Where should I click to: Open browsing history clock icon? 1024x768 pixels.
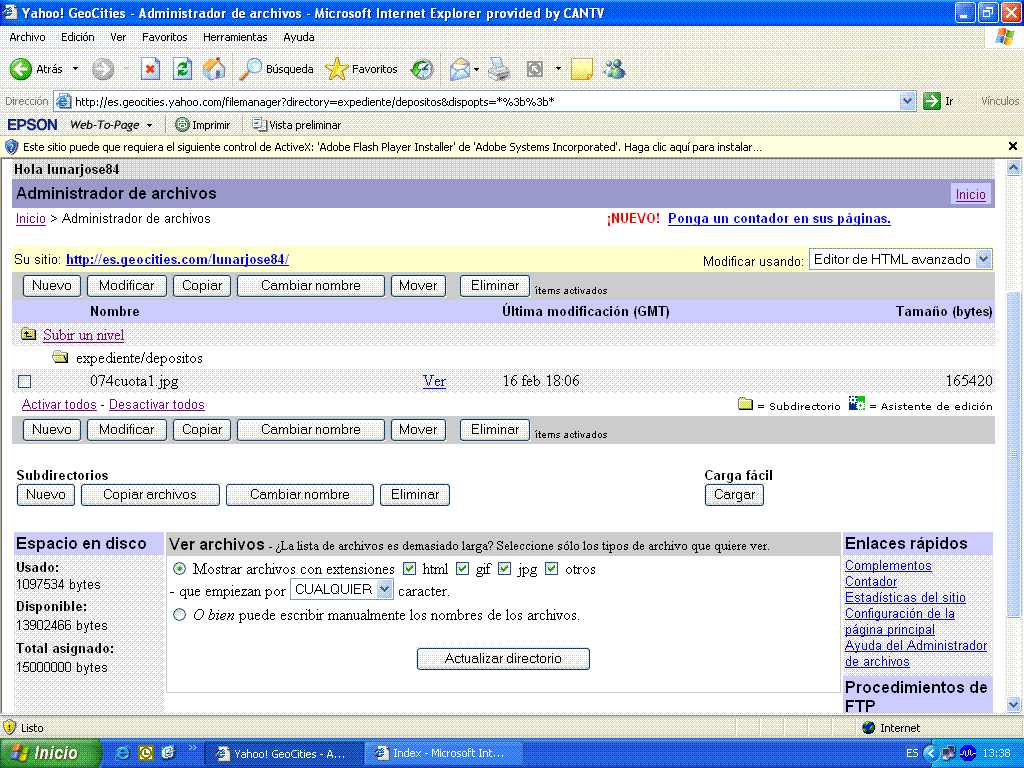(x=422, y=69)
